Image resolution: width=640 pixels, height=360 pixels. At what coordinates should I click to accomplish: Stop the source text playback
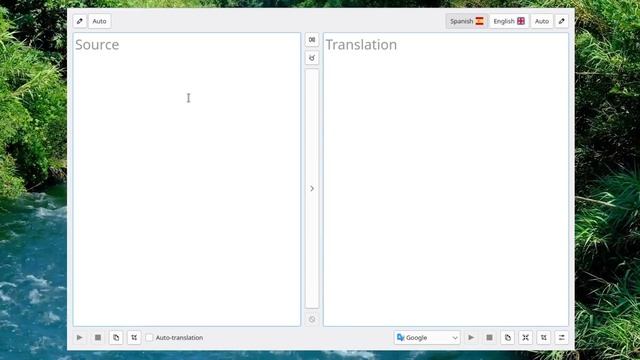point(98,338)
